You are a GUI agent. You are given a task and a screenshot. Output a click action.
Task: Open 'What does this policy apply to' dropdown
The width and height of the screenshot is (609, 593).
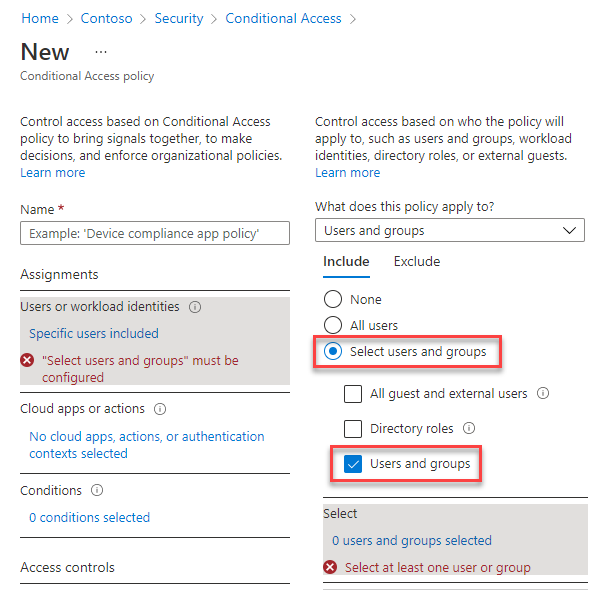pyautogui.click(x=450, y=231)
